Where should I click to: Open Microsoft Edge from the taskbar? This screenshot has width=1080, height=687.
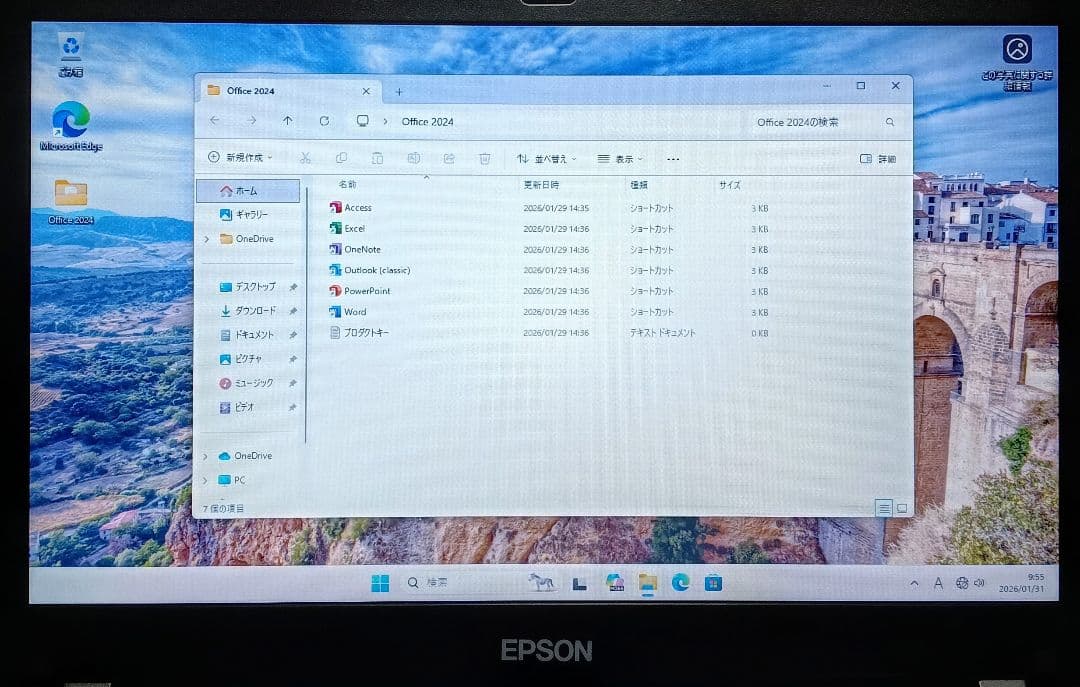pyautogui.click(x=682, y=581)
